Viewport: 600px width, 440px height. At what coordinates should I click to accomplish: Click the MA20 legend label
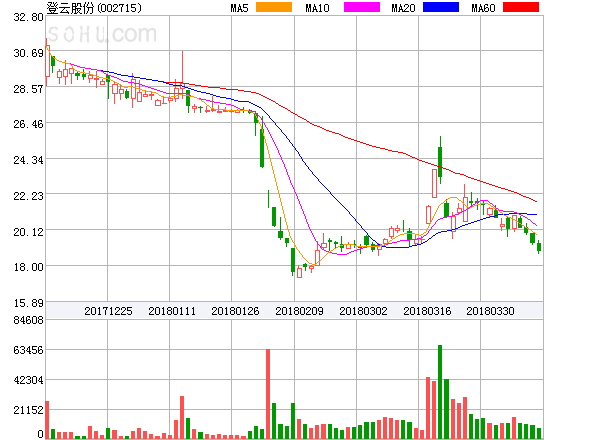point(403,8)
